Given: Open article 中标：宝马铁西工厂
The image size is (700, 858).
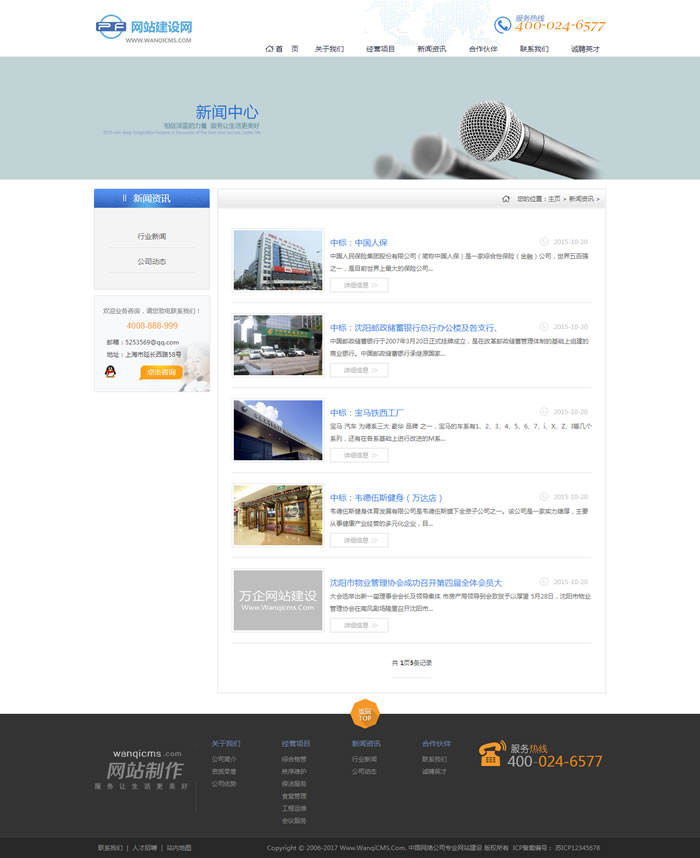Looking at the screenshot, I should [x=367, y=413].
